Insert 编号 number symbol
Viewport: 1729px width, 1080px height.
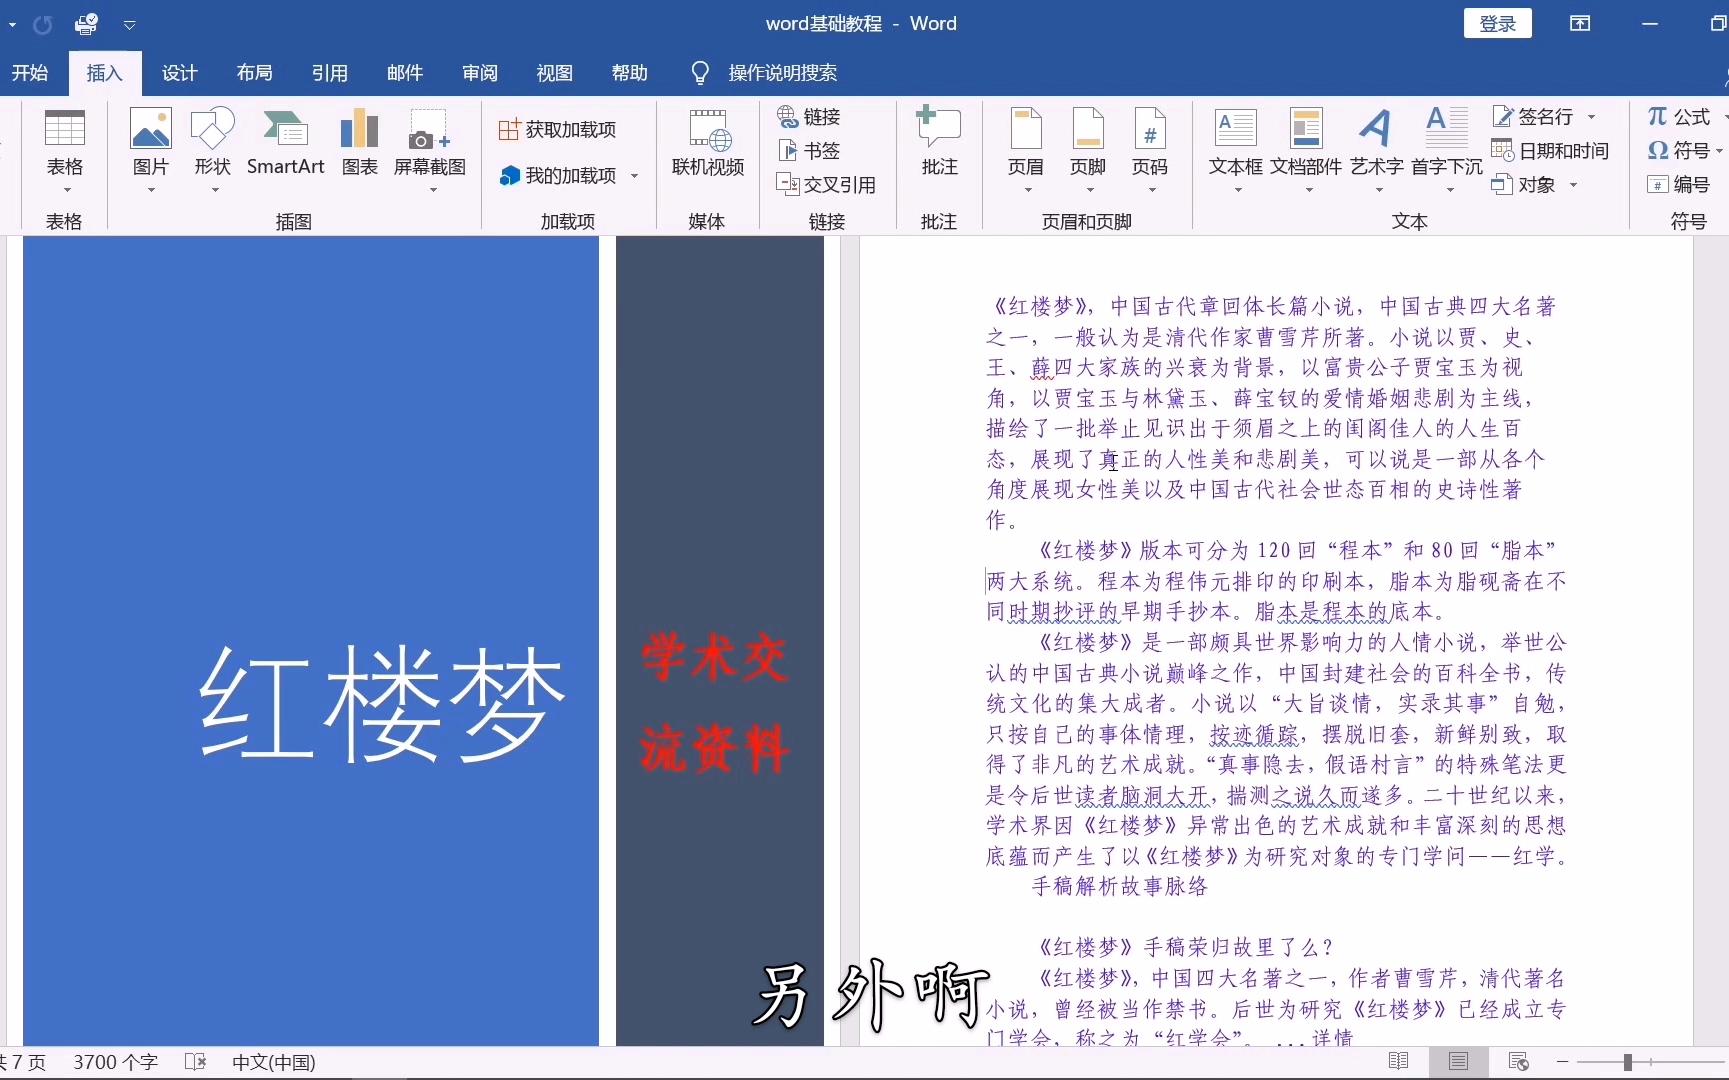pos(1679,185)
